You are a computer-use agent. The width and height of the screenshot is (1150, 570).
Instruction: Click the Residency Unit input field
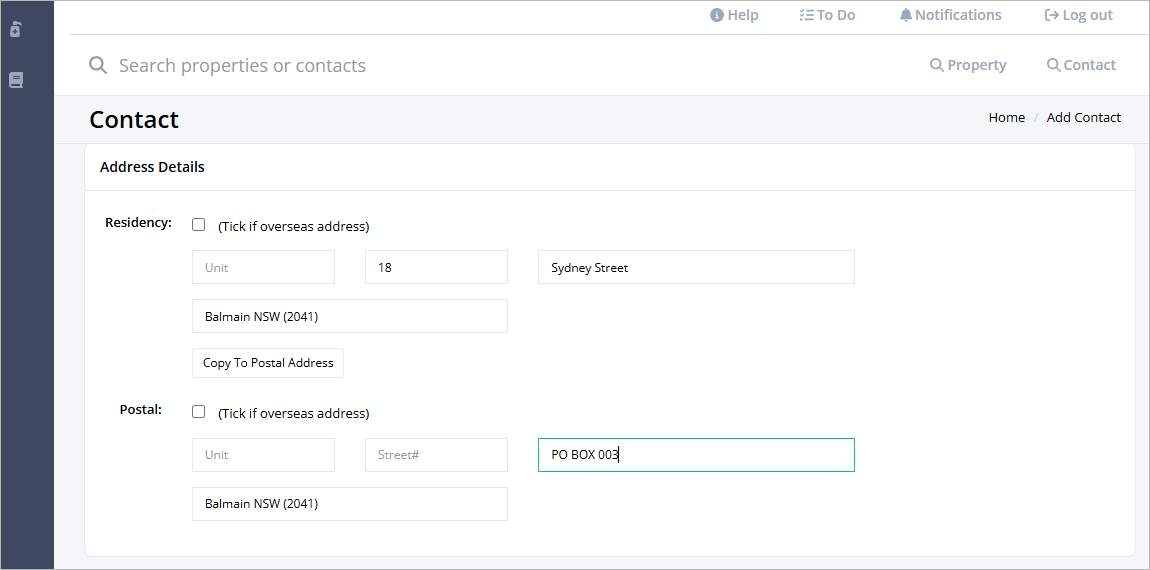click(263, 267)
